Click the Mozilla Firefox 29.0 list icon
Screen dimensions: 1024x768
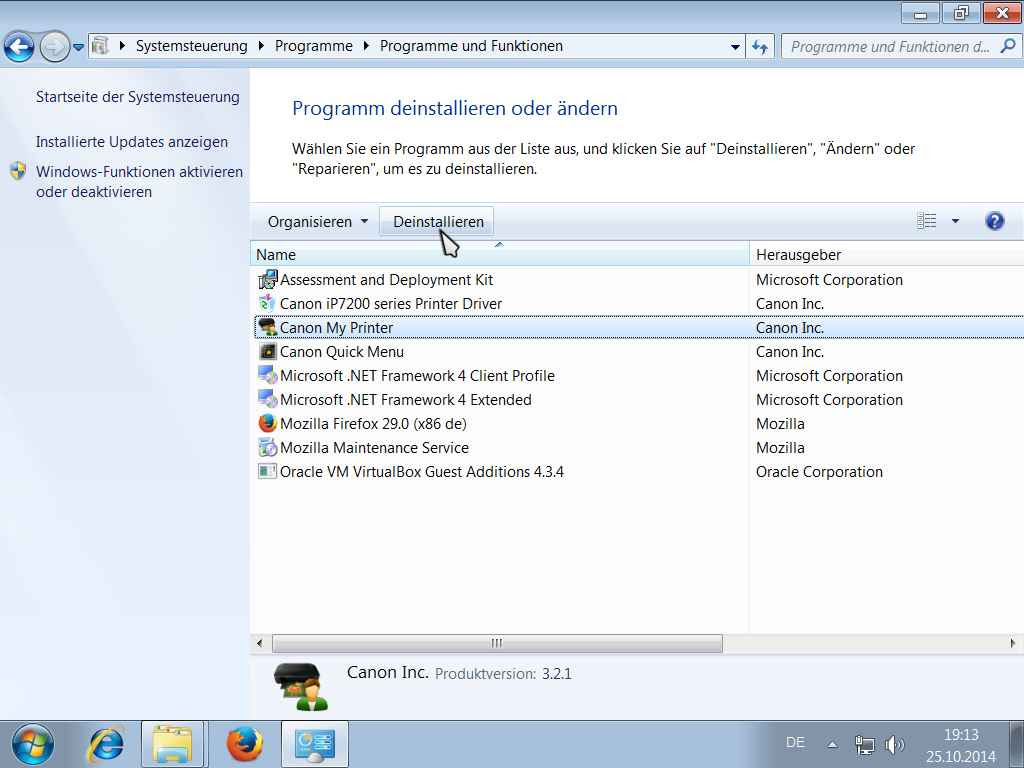point(268,423)
